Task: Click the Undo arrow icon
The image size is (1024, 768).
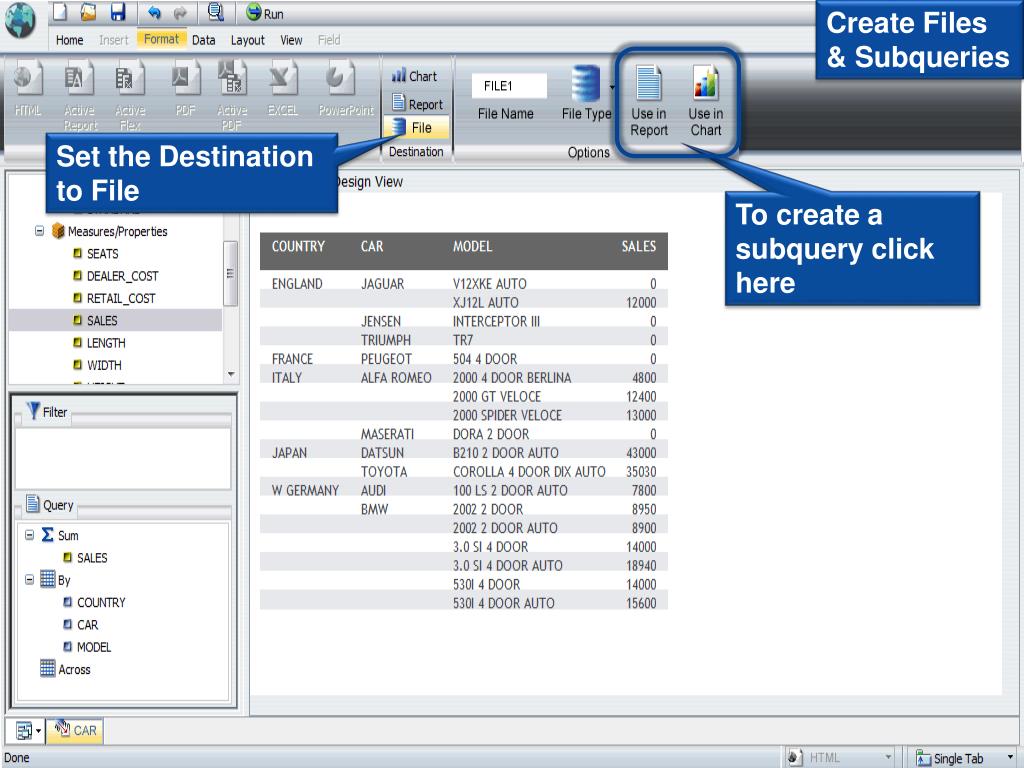Action: pyautogui.click(x=154, y=13)
